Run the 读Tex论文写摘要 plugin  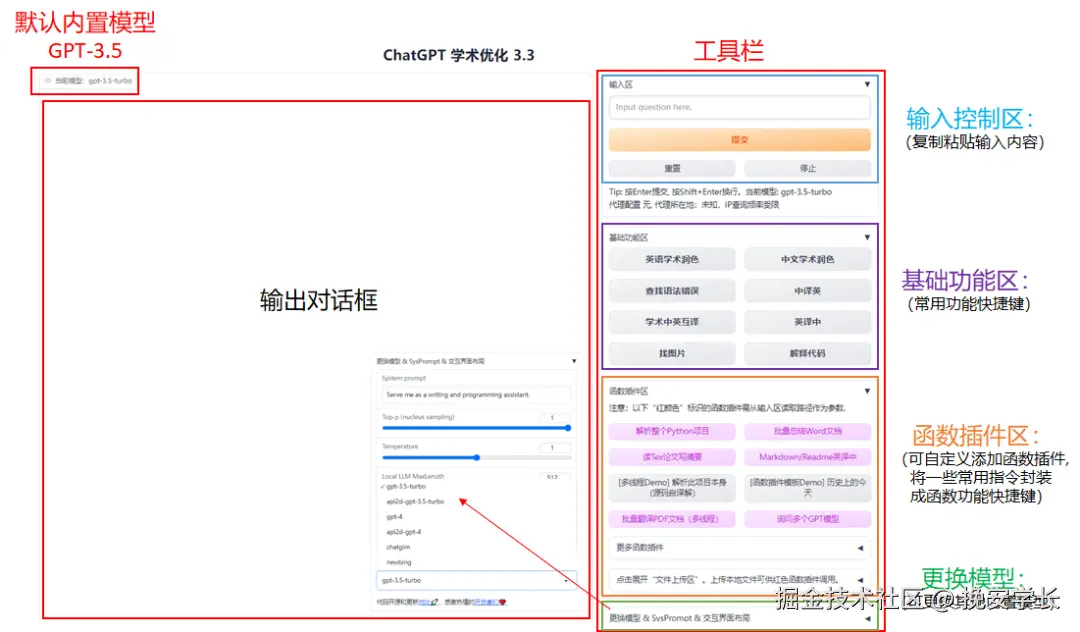click(x=672, y=457)
